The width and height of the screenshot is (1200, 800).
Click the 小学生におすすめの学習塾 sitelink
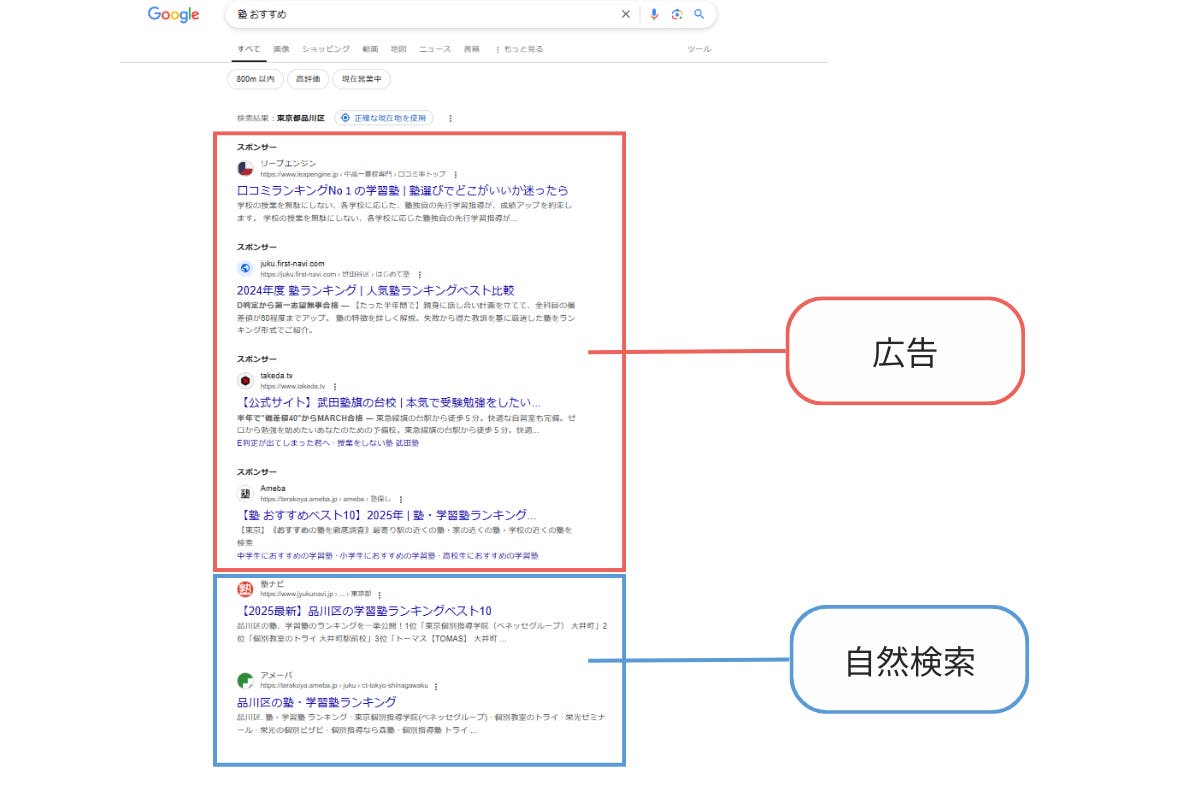(x=386, y=555)
